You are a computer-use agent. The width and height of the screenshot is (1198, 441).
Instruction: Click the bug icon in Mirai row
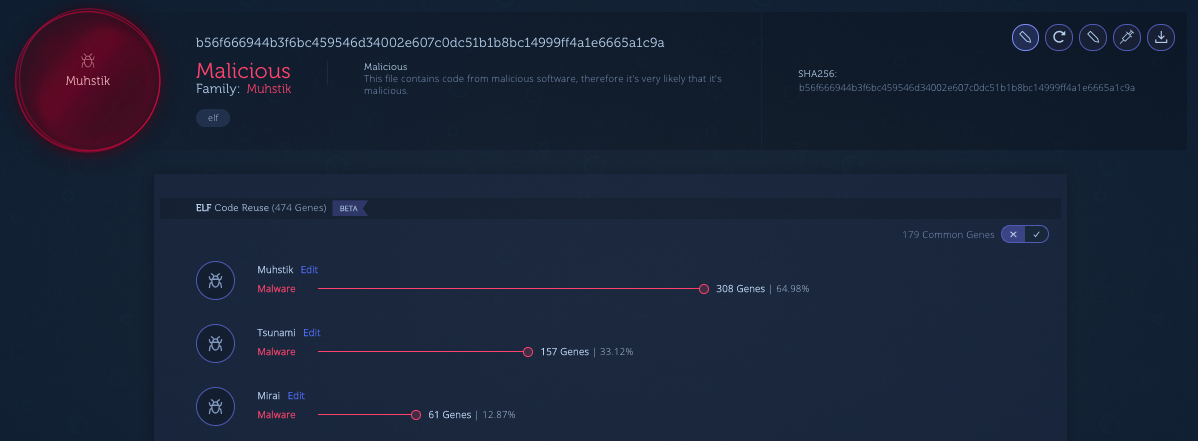(215, 407)
